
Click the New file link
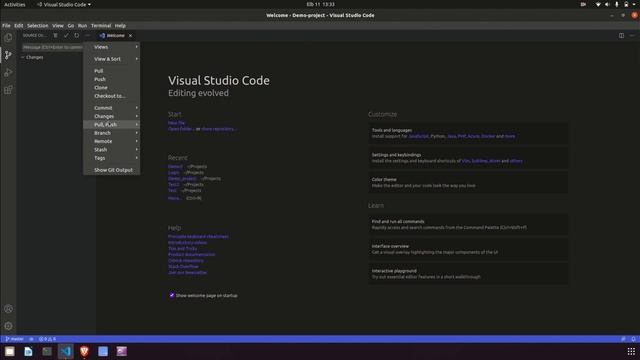[x=176, y=123]
